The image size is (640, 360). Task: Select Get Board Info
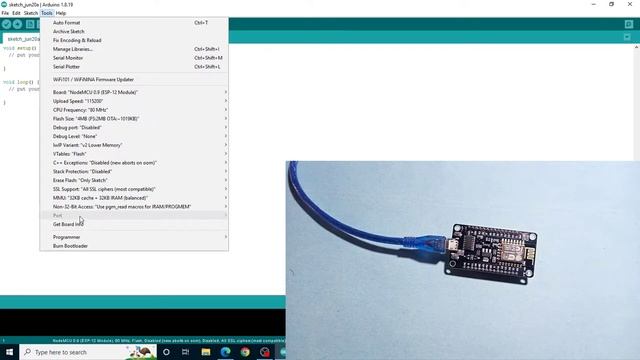tap(134, 224)
